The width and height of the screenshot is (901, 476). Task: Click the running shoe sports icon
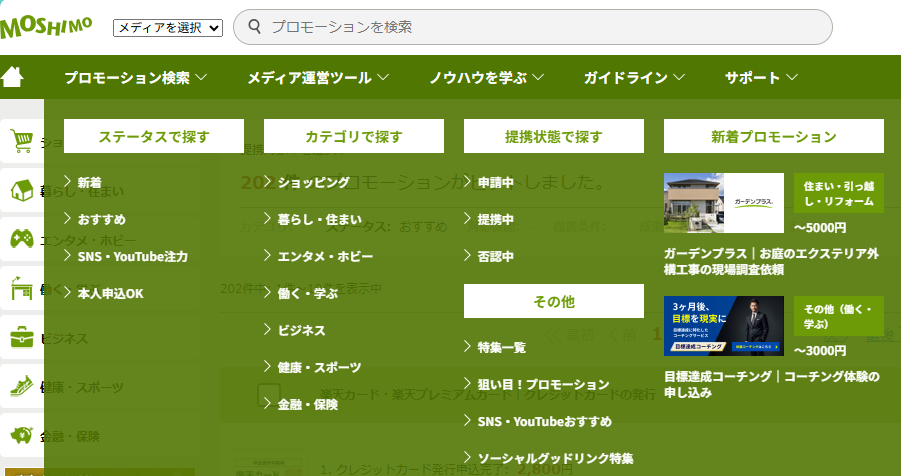point(21,387)
